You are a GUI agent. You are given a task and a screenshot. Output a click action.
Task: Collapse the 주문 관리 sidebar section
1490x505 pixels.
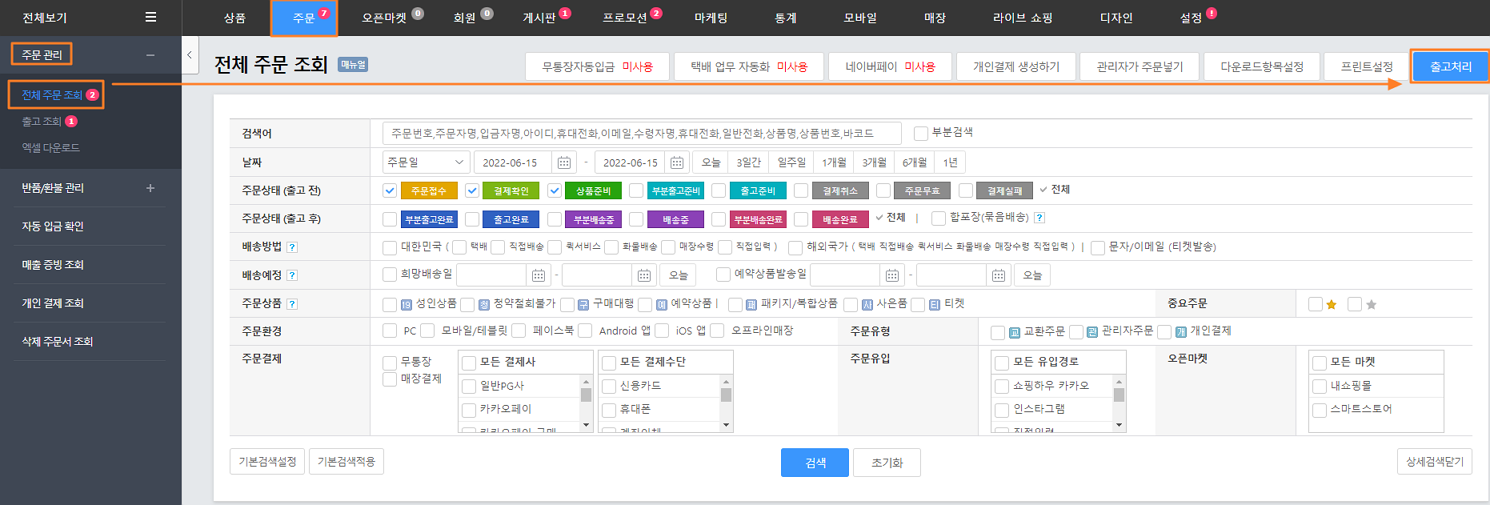click(x=150, y=55)
